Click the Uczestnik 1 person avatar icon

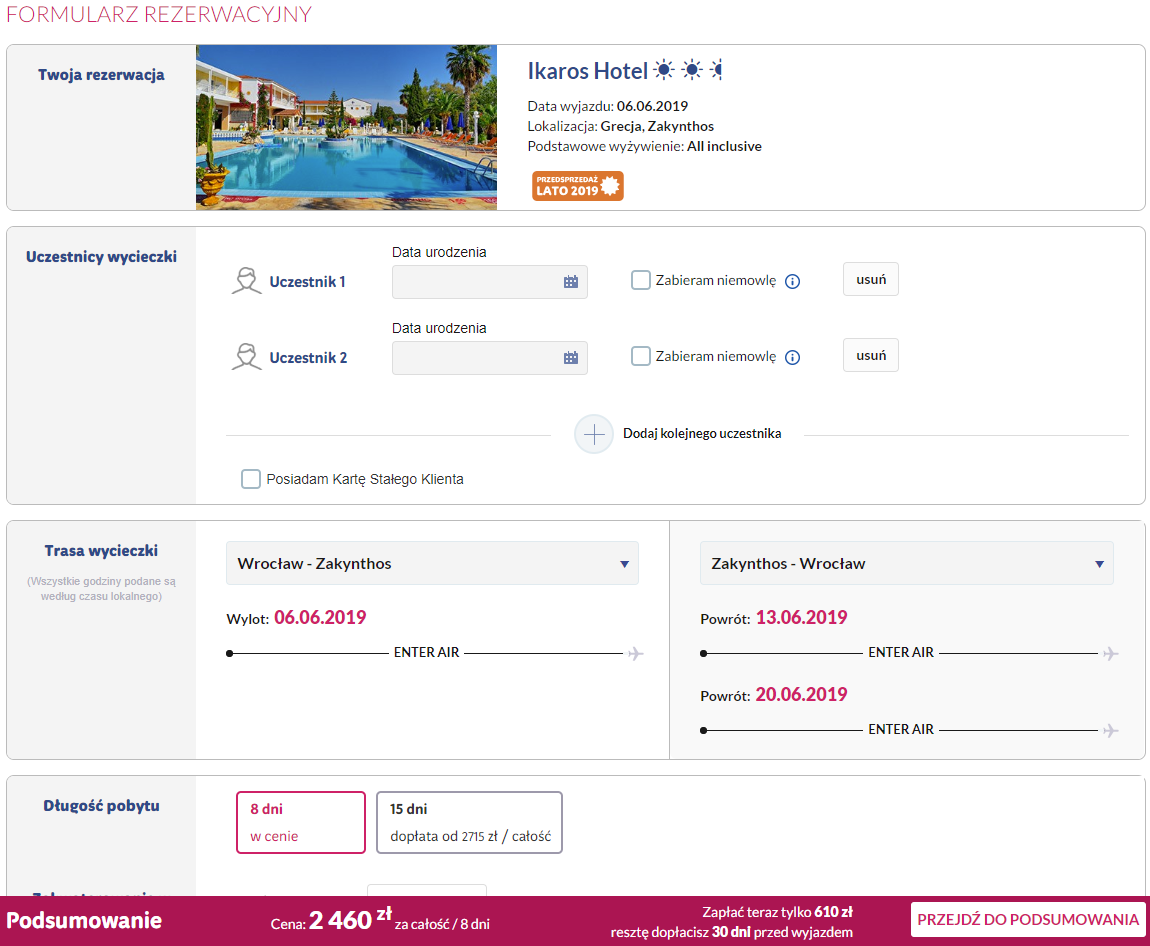(246, 281)
